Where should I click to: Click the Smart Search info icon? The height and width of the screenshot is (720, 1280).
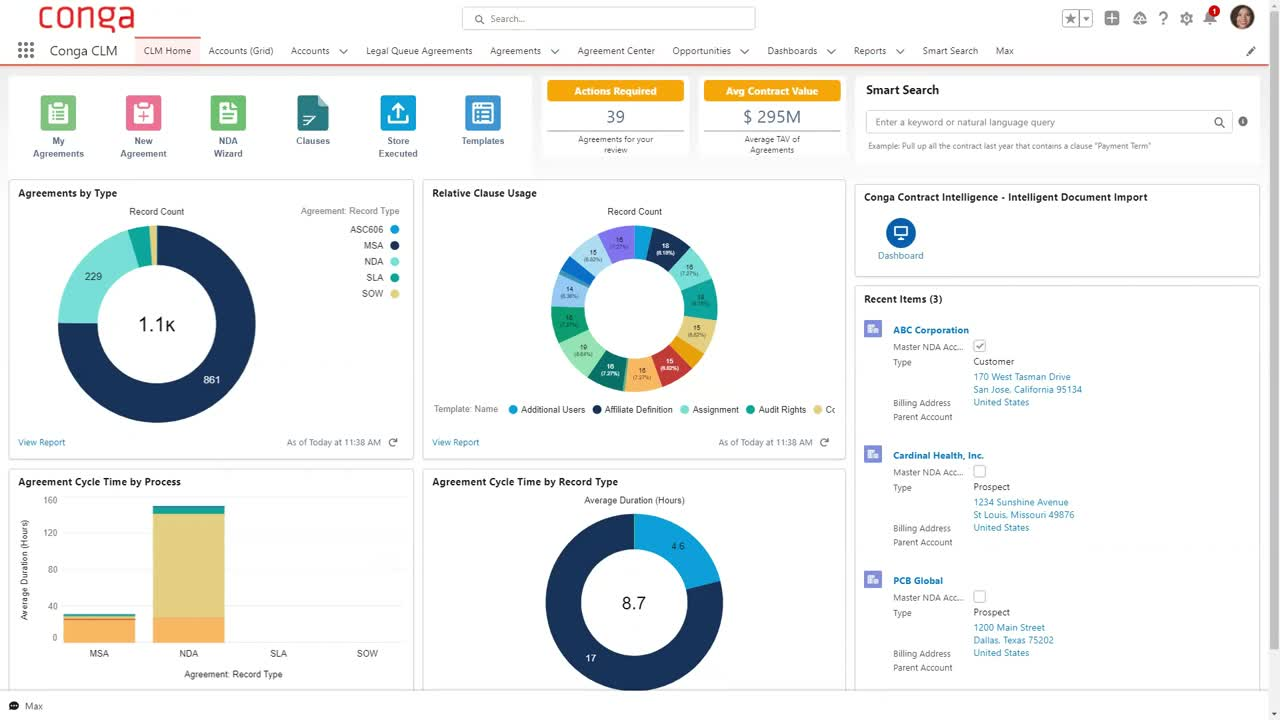(x=1243, y=122)
